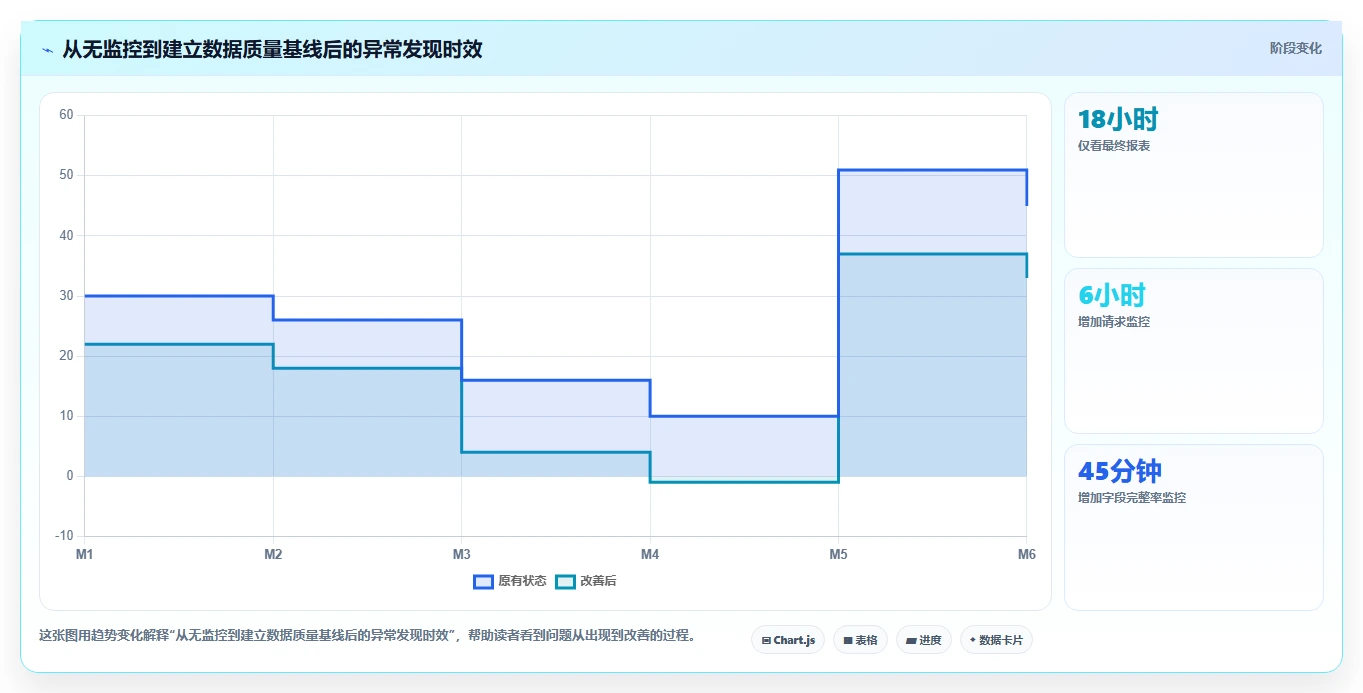Select the 18小时 value
Image resolution: width=1363 pixels, height=693 pixels.
[1118, 120]
